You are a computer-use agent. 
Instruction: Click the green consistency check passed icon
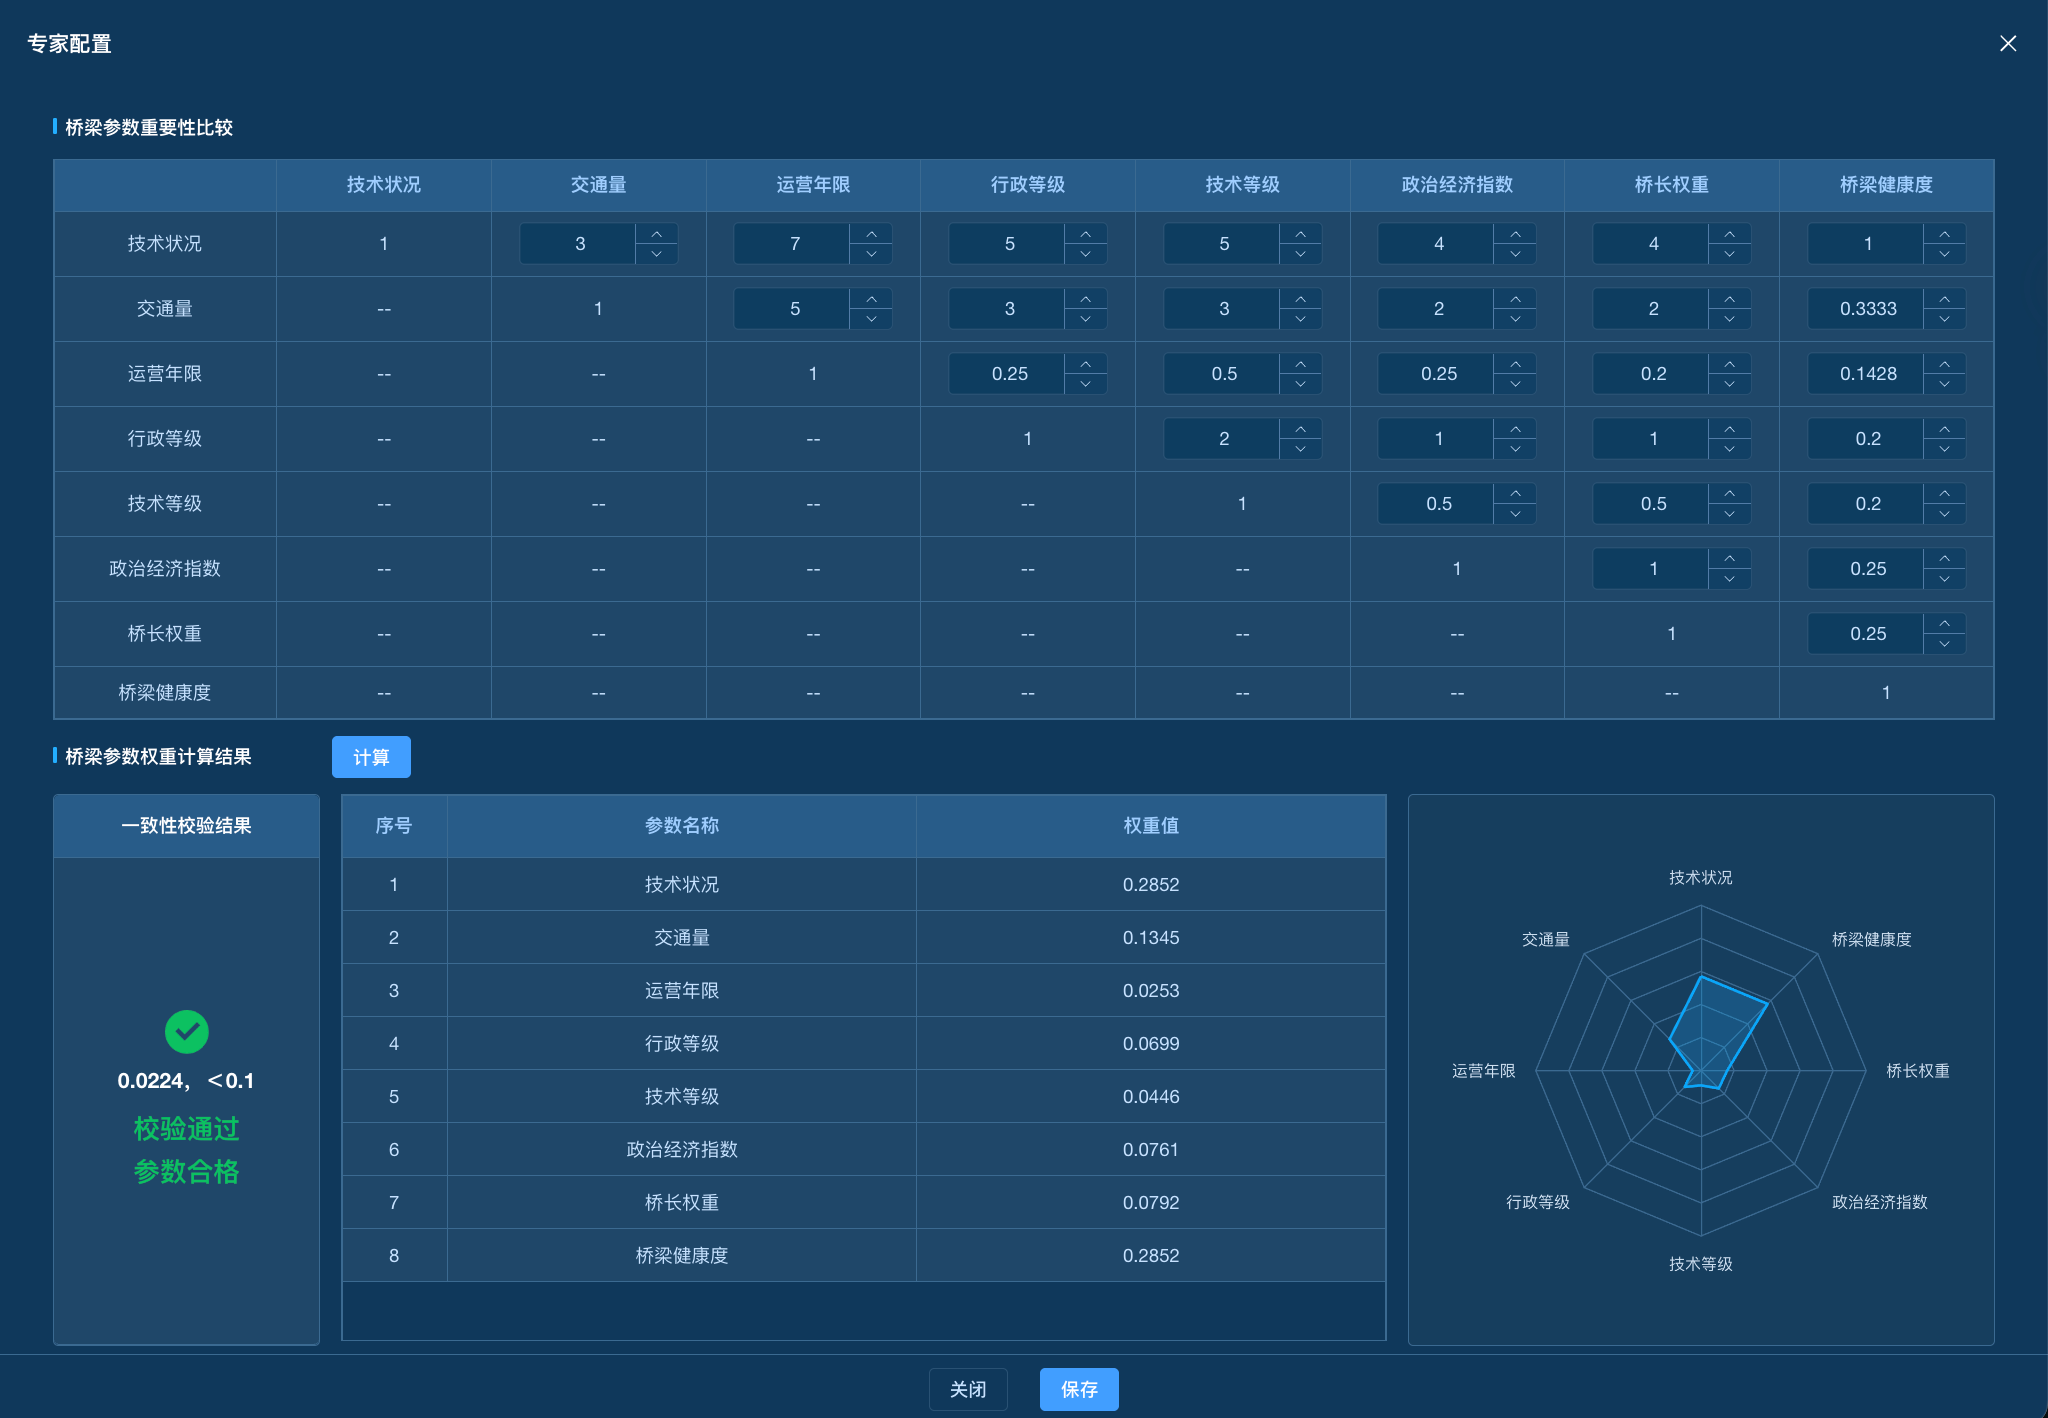click(187, 1032)
